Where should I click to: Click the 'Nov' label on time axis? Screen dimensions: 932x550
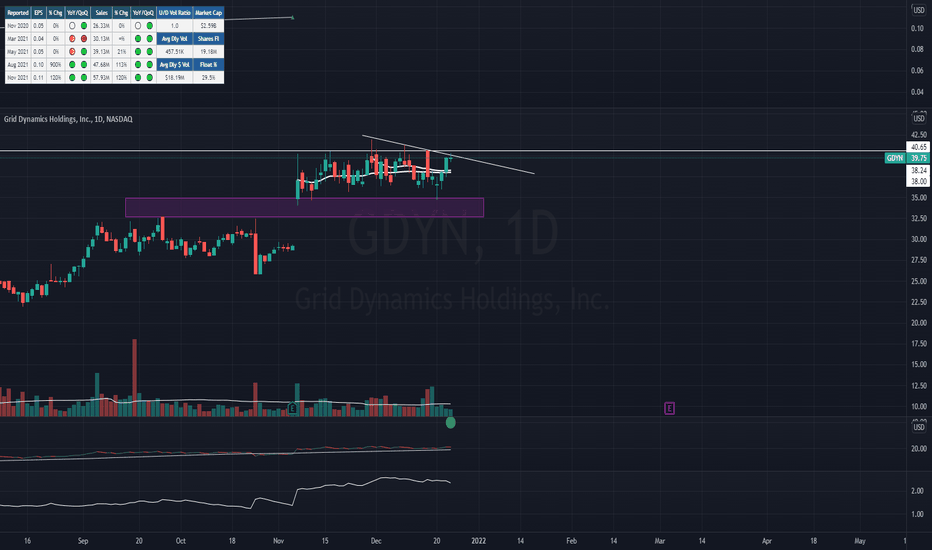click(278, 541)
